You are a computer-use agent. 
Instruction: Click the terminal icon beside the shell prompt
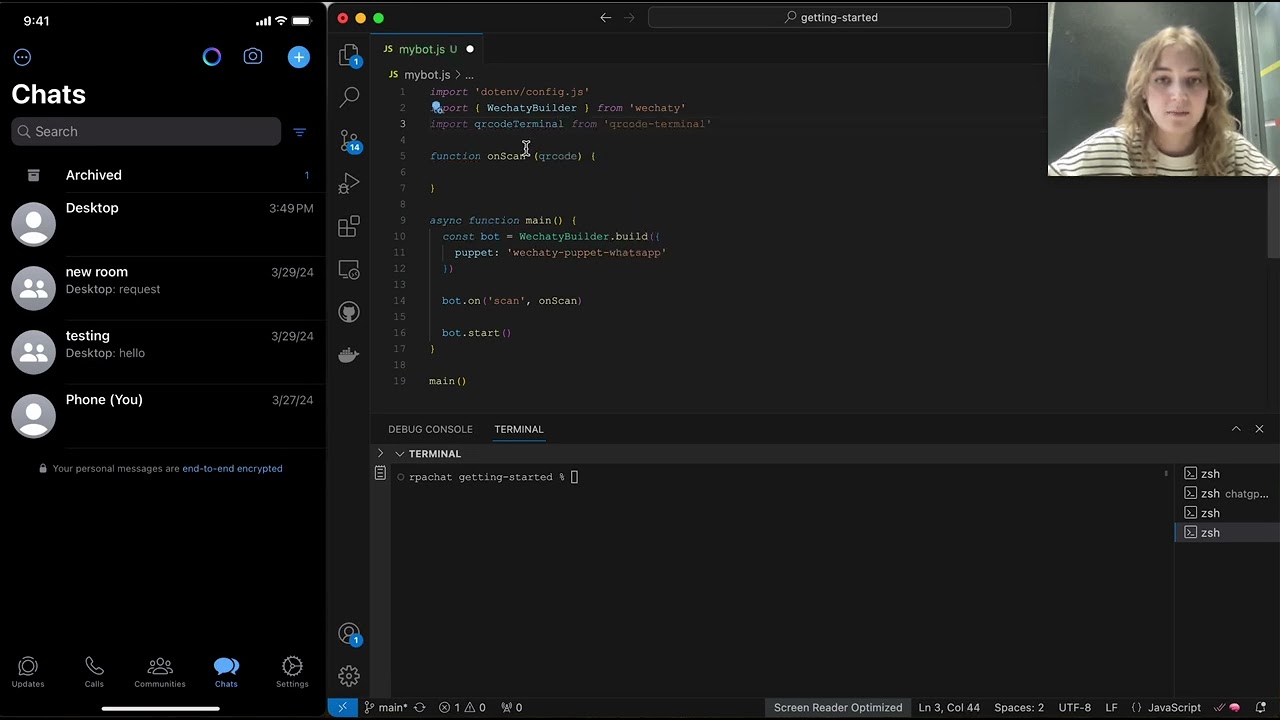380,474
